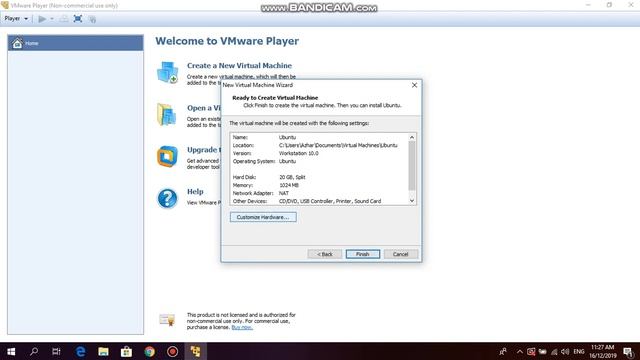Image resolution: width=640 pixels, height=360 pixels.
Task: Open Microsoft Store from taskbar
Action: (126, 351)
